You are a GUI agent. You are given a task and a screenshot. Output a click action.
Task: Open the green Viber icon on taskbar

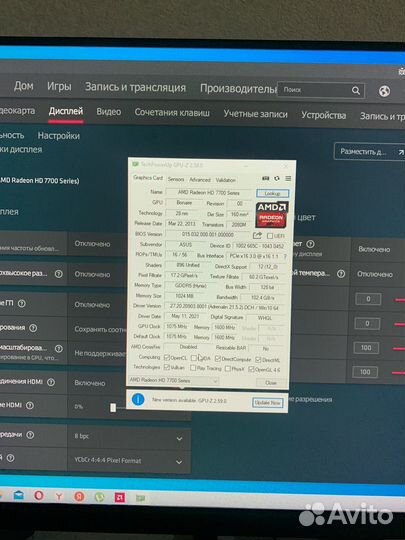point(100,497)
